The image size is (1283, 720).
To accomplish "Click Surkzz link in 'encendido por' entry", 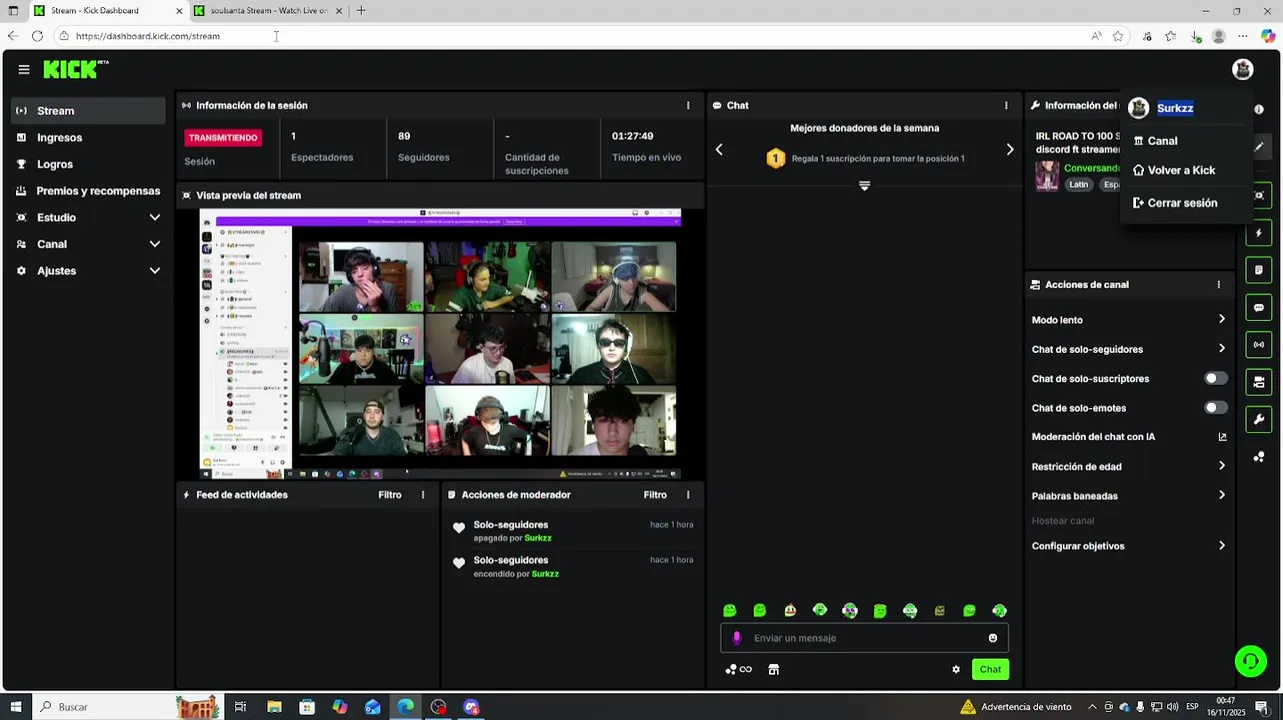I will [x=545, y=574].
